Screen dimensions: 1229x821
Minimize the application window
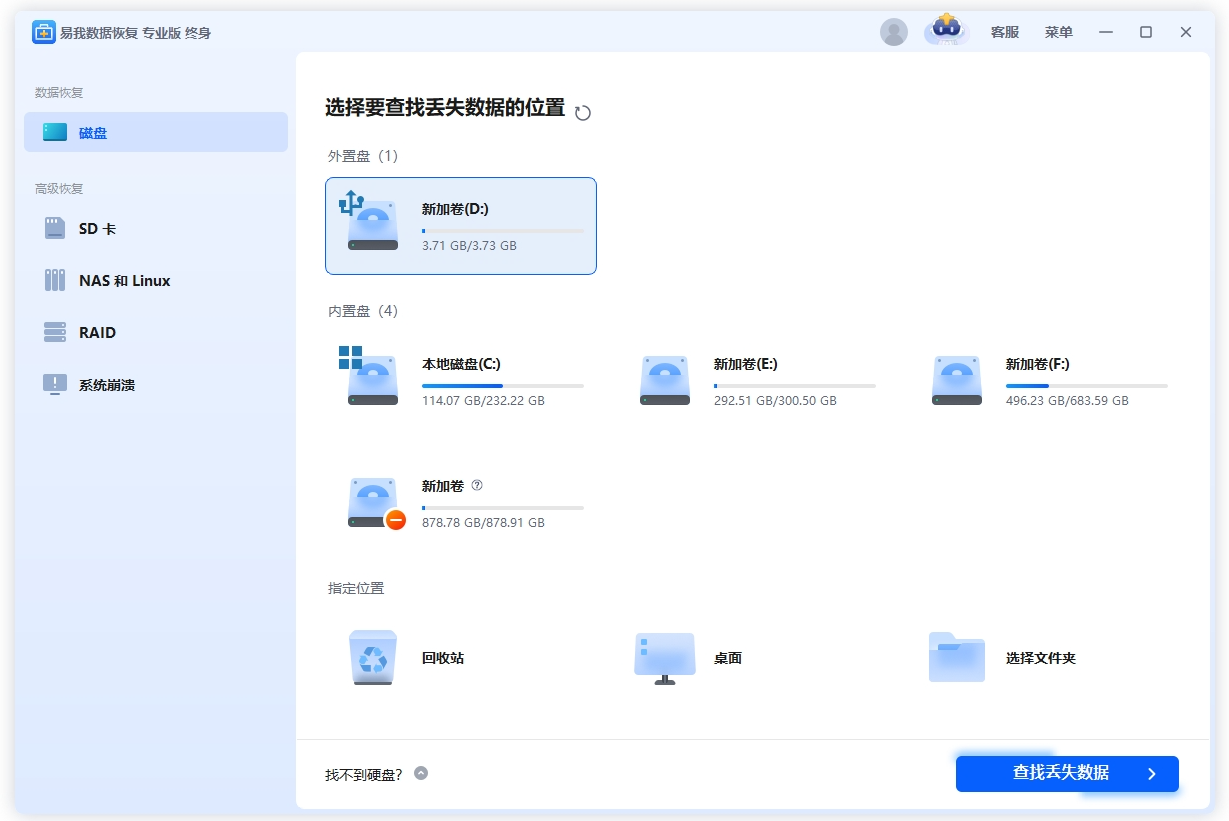(x=1106, y=32)
